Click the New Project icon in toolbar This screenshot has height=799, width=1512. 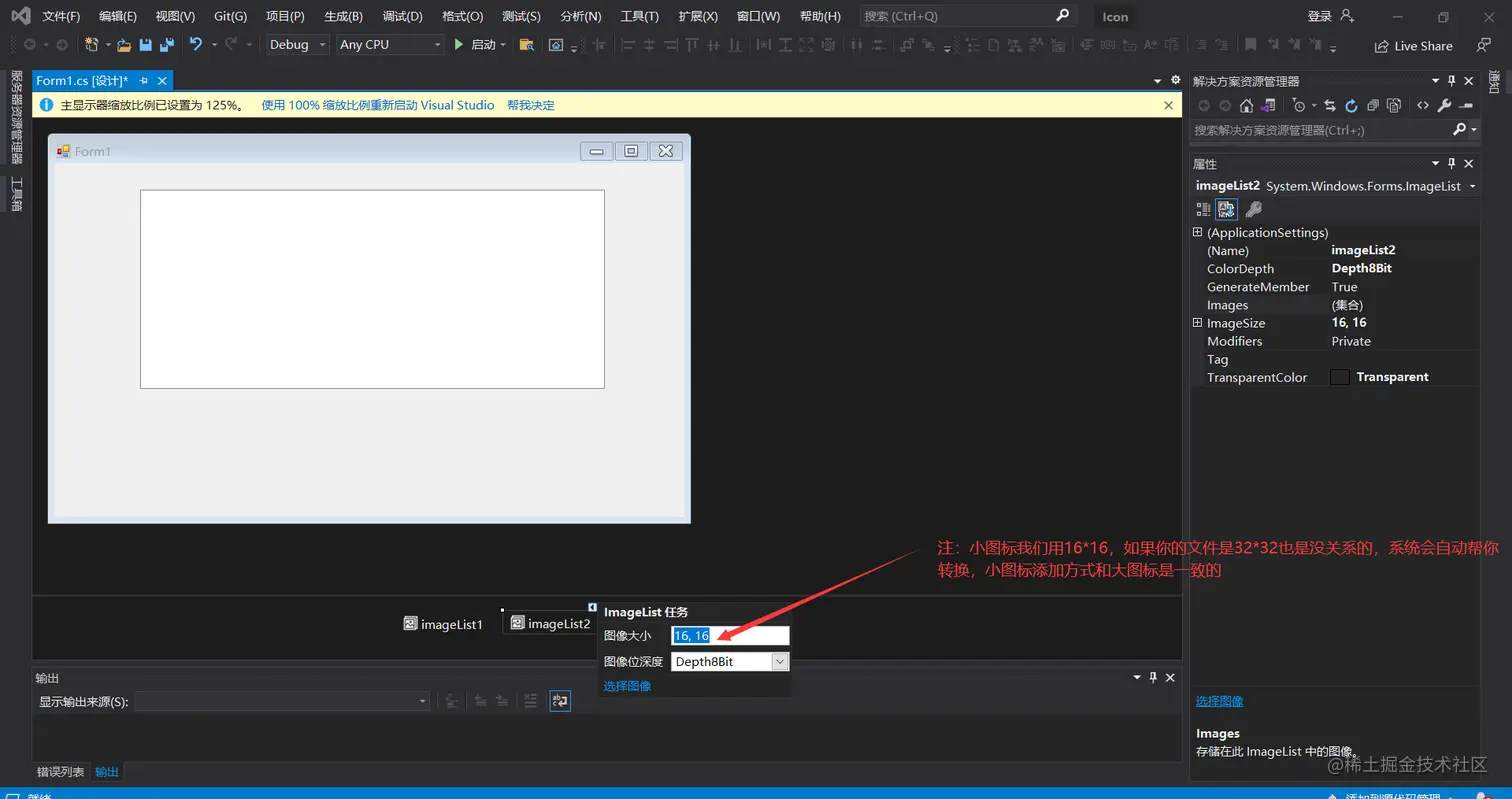pos(92,45)
